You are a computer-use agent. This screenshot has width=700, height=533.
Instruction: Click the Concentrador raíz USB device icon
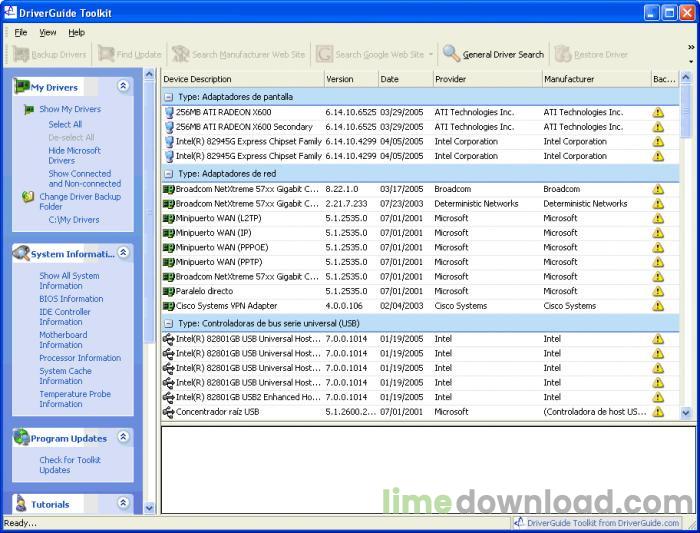click(x=168, y=412)
